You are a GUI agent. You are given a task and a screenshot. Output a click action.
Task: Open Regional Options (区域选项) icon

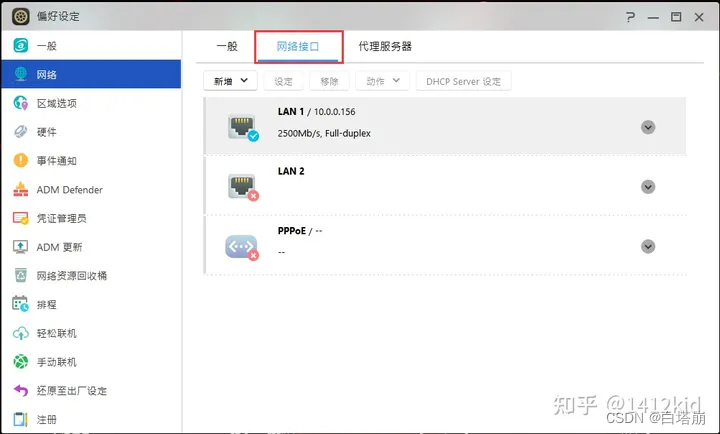click(21, 103)
